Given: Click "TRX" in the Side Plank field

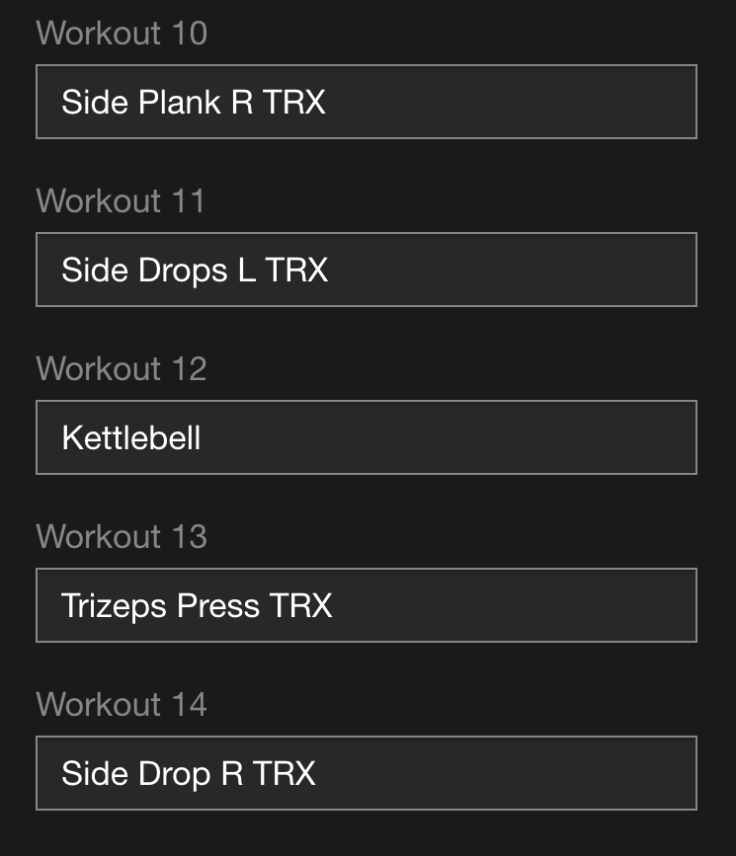Looking at the screenshot, I should (294, 102).
